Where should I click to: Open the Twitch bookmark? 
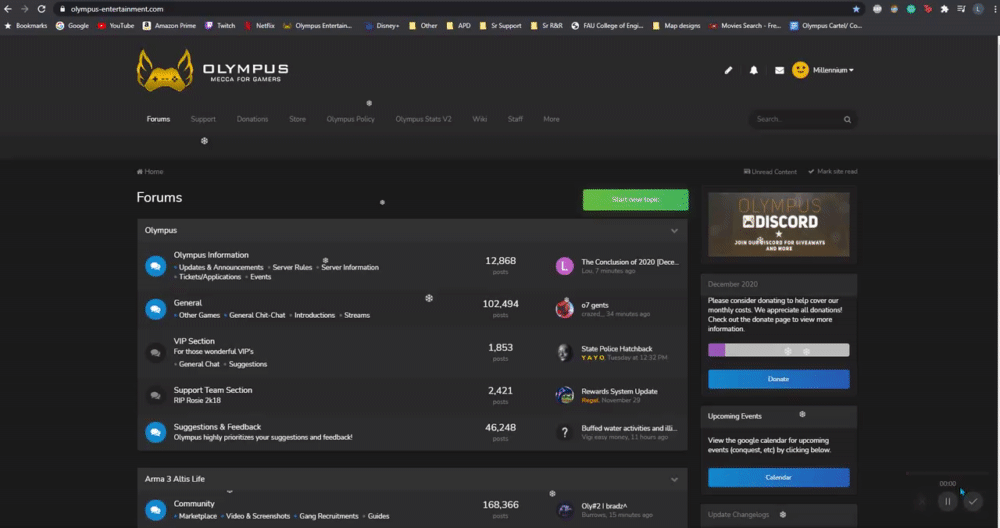click(x=220, y=26)
